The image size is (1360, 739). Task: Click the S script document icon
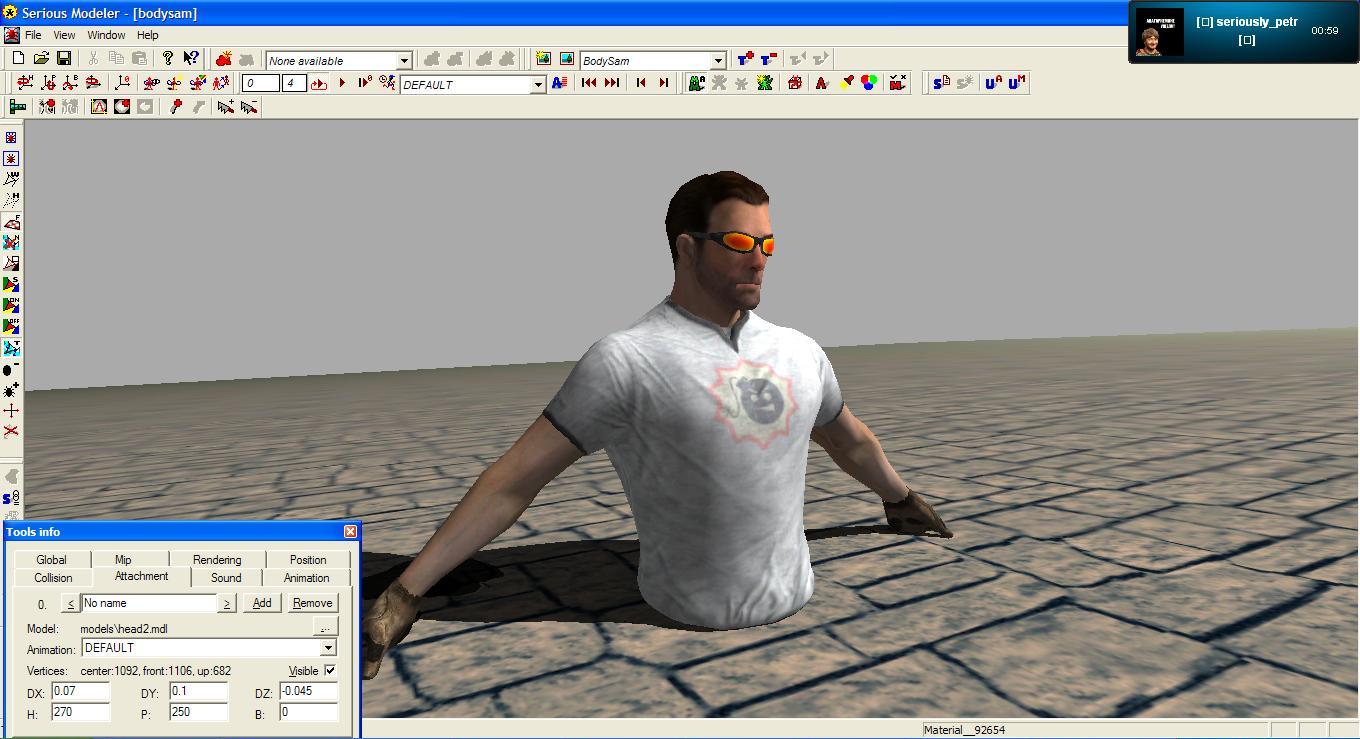[x=941, y=83]
